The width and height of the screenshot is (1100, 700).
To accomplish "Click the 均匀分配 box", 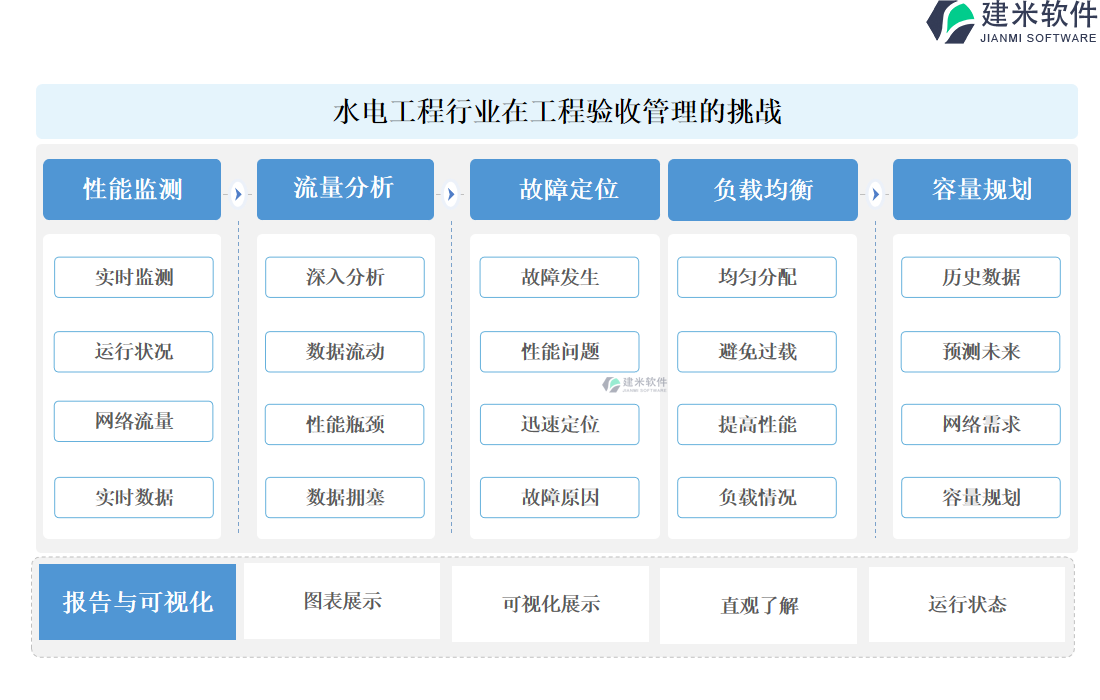I will [x=757, y=277].
